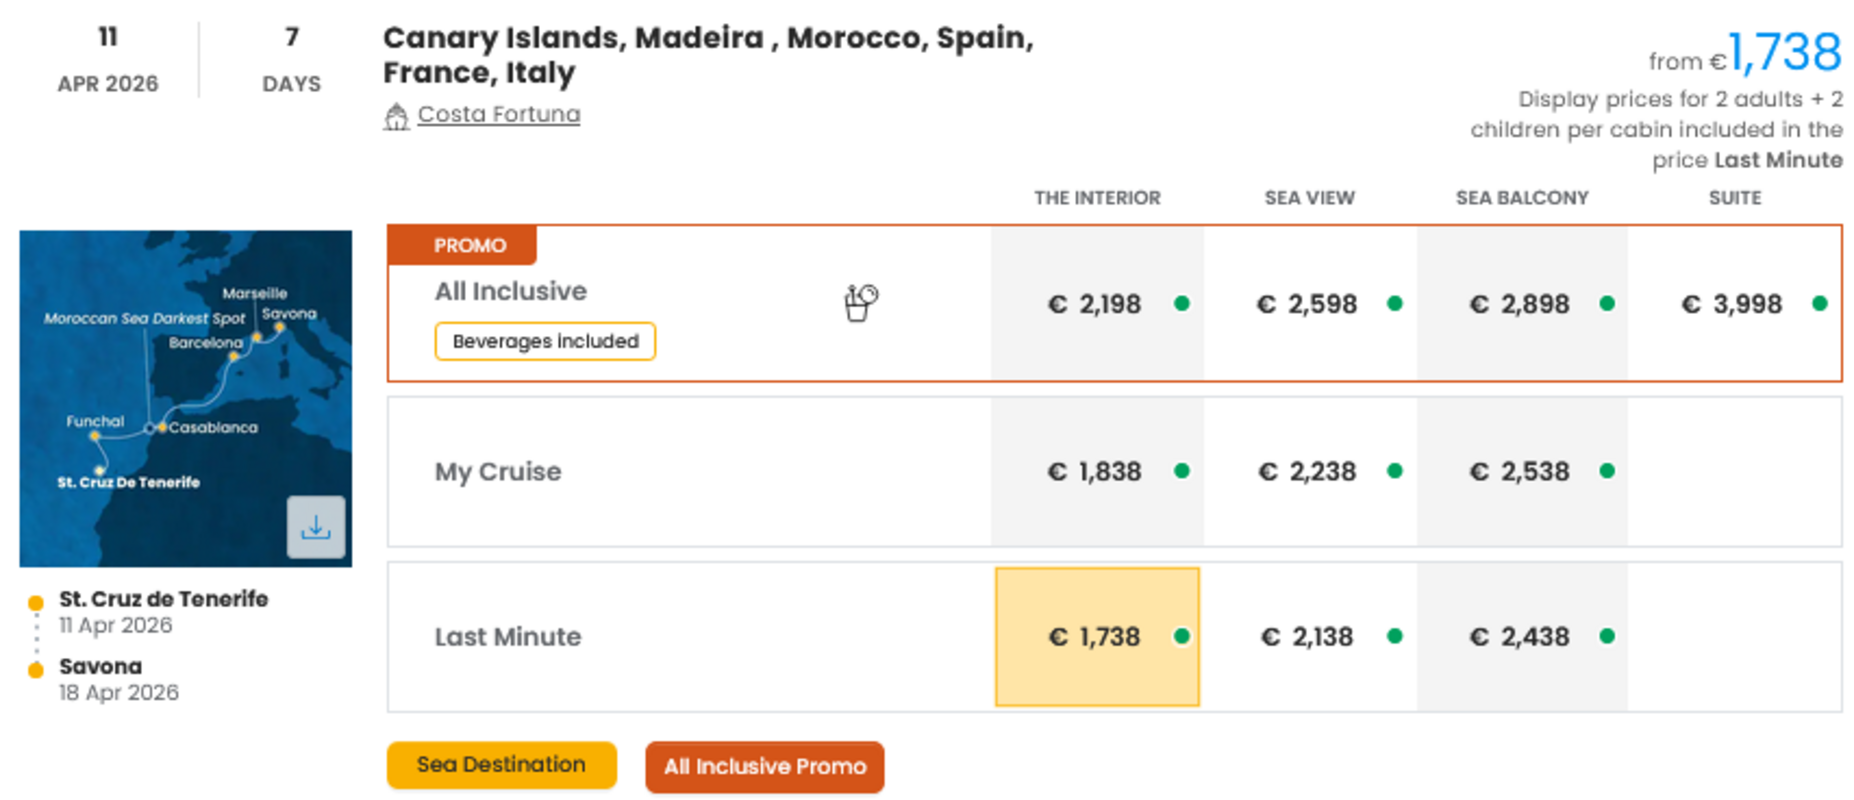Click the beverages cup icon in All Inclusive
Image resolution: width=1854 pixels, height=800 pixels.
point(860,303)
